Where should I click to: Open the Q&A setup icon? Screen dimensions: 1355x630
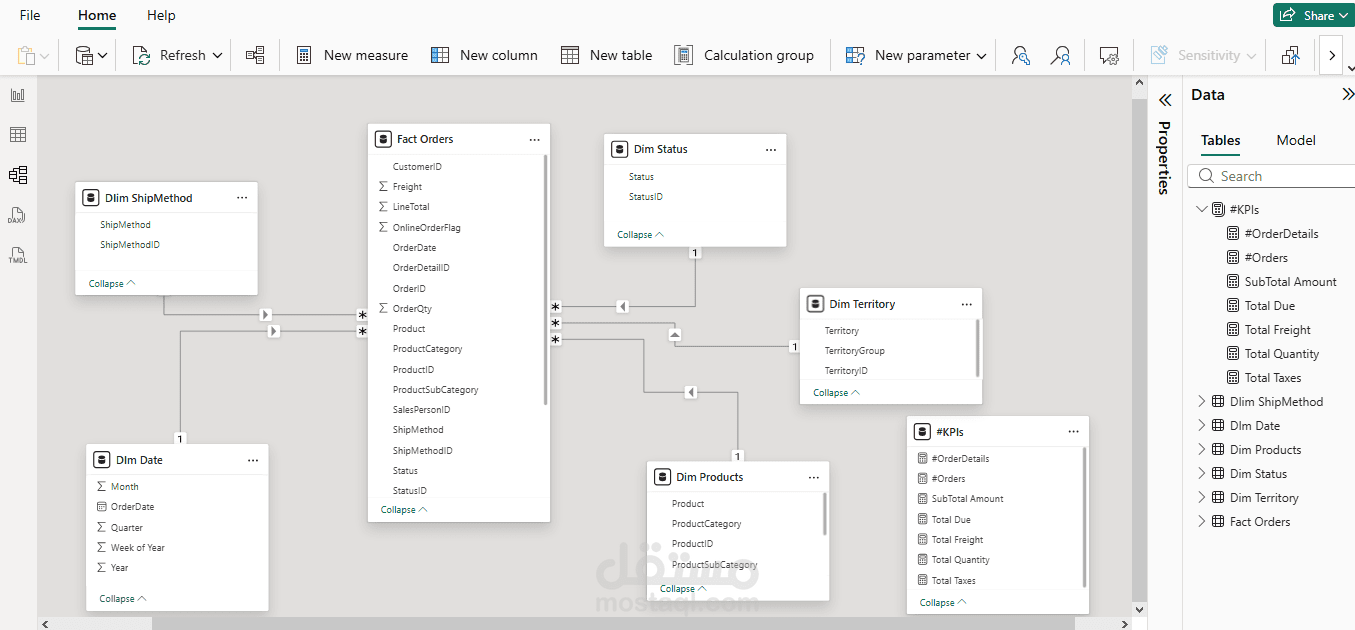(x=1108, y=55)
